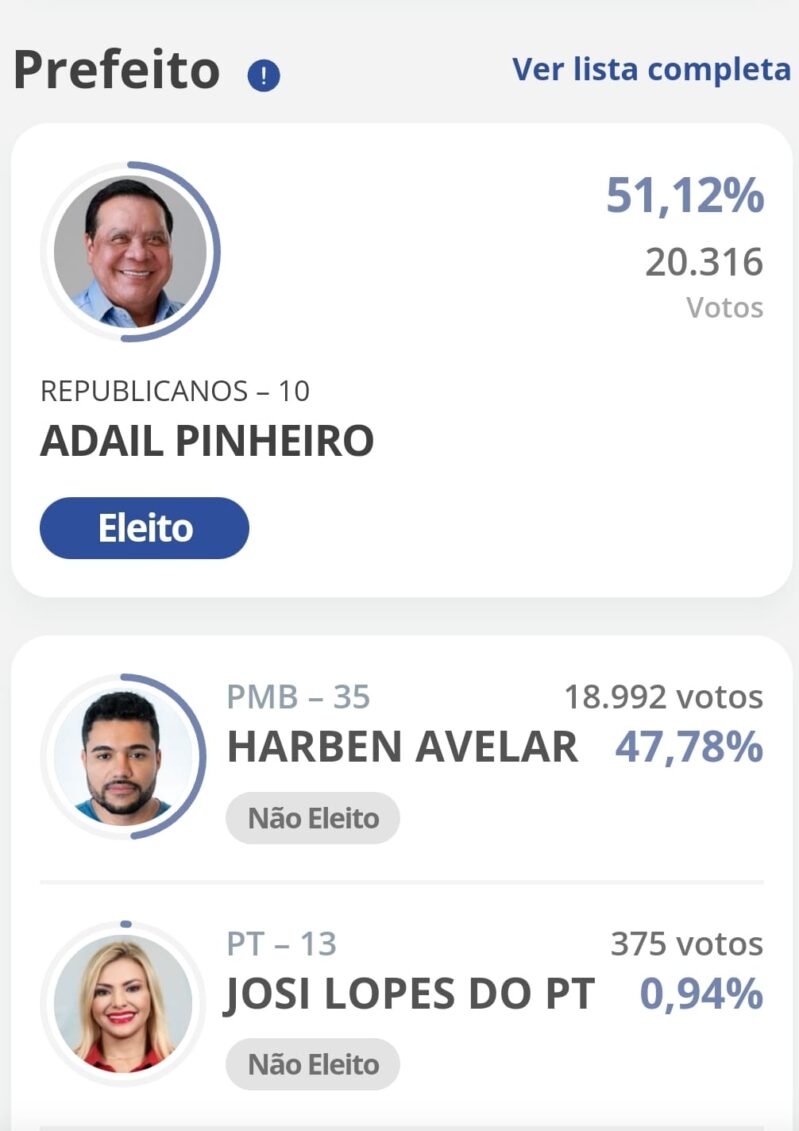Select the ADAIL PINHEIRO name text
This screenshot has height=1131, width=799.
coord(207,441)
